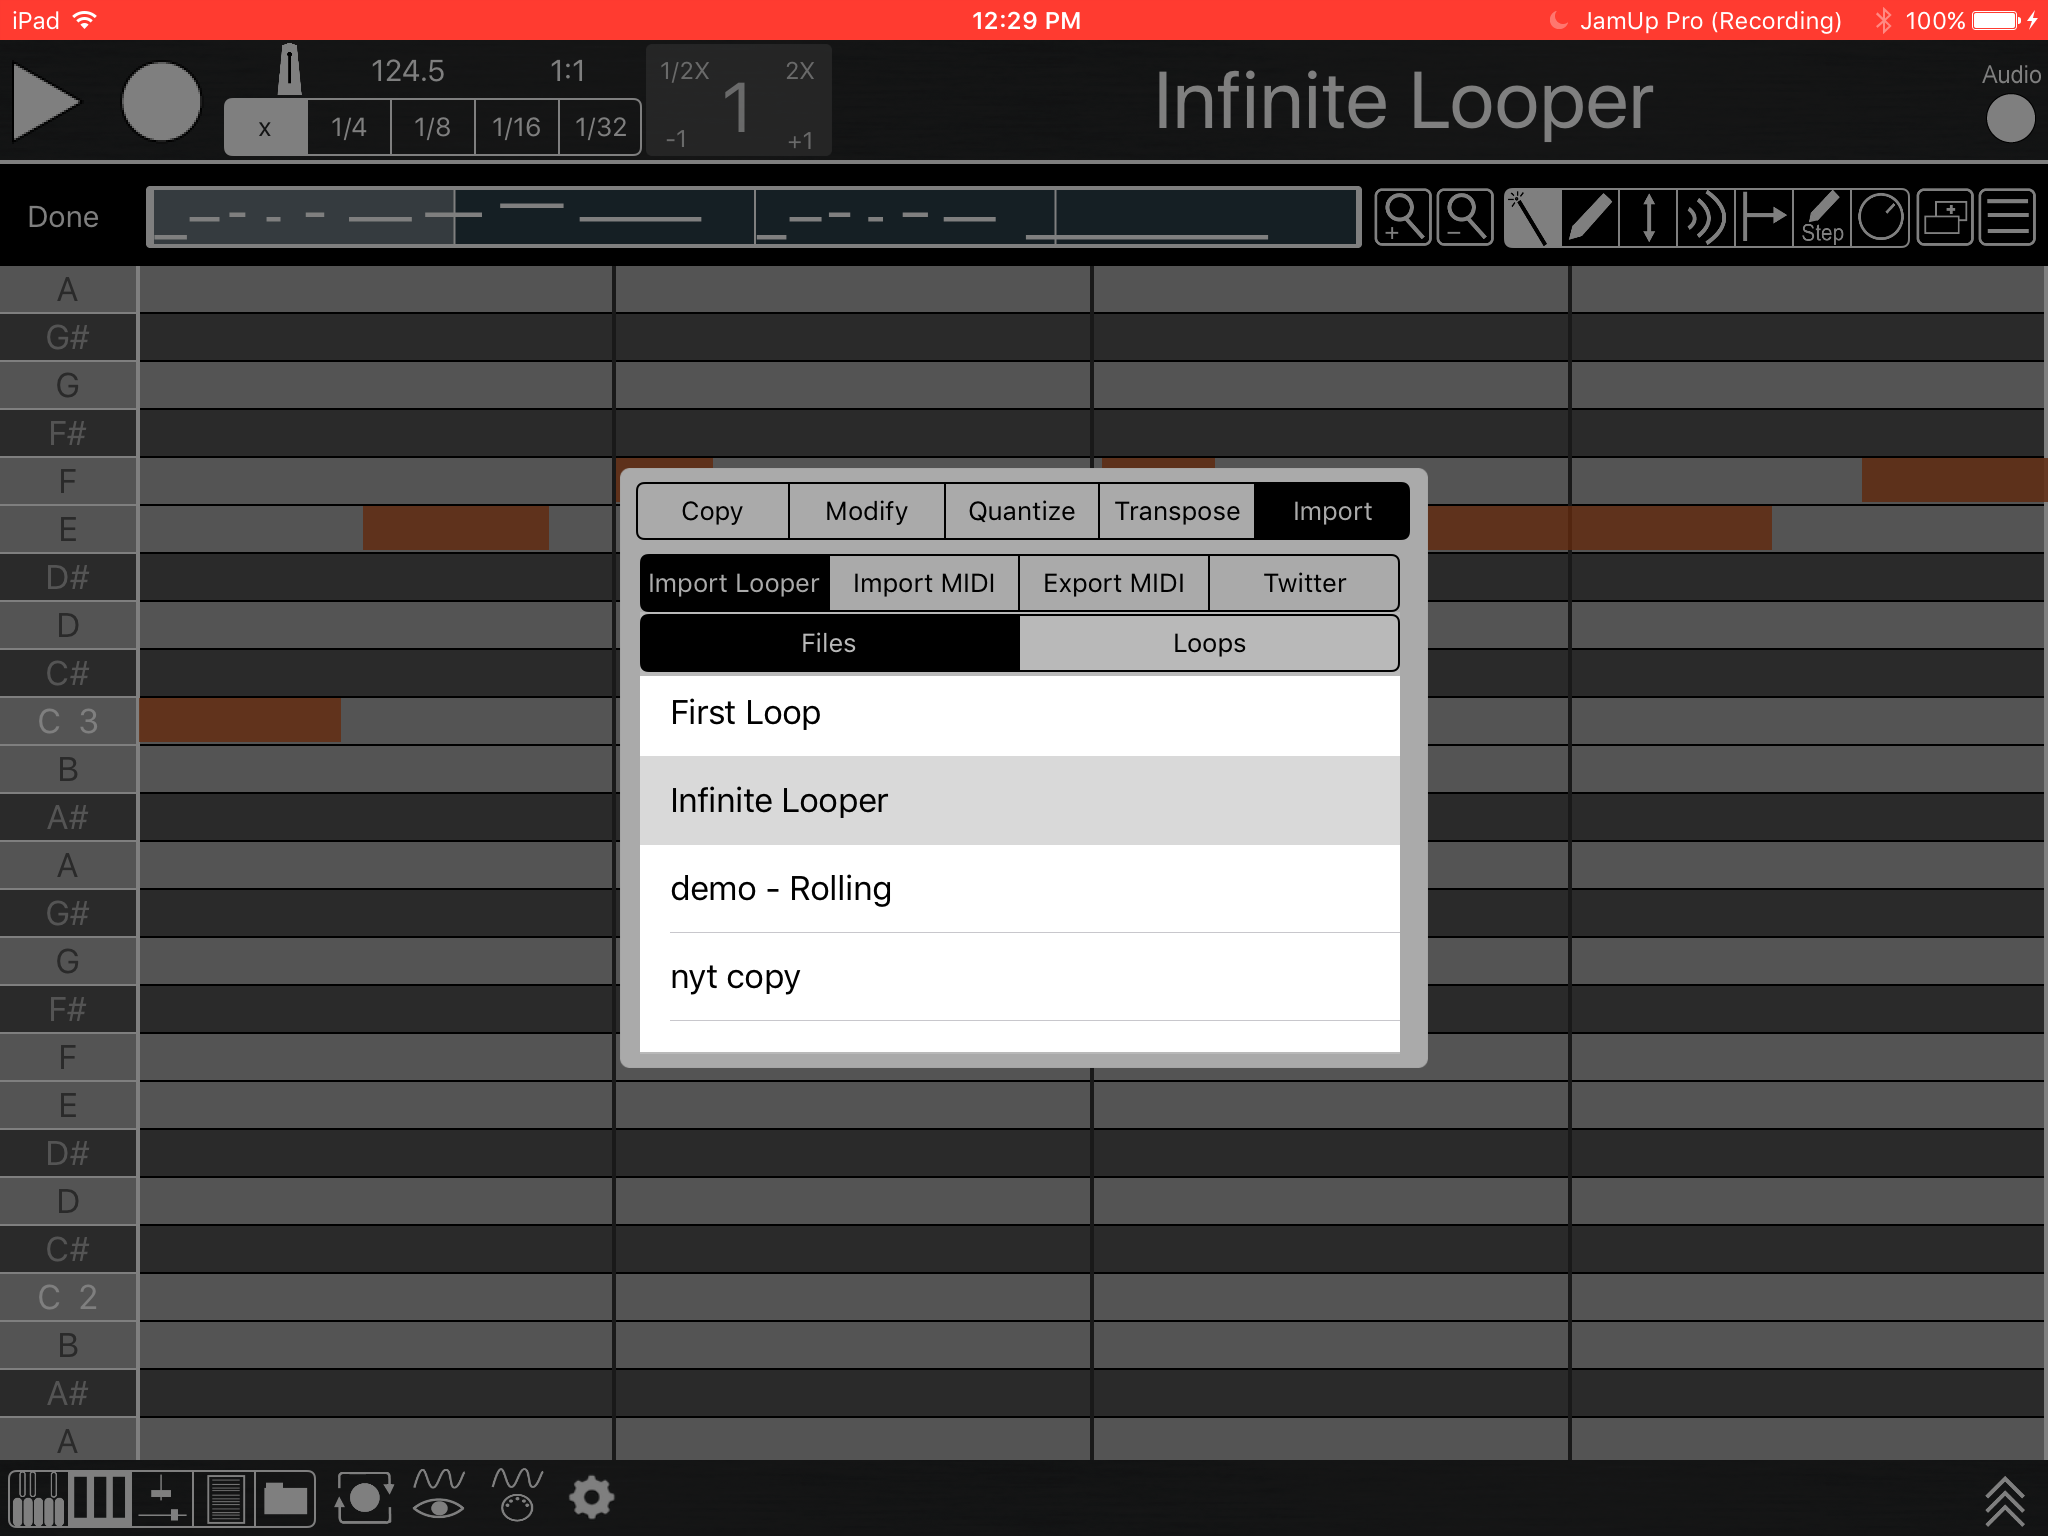Tap the waveform MIDI connector icon
Image resolution: width=2048 pixels, height=1536 pixels.
[x=517, y=1495]
